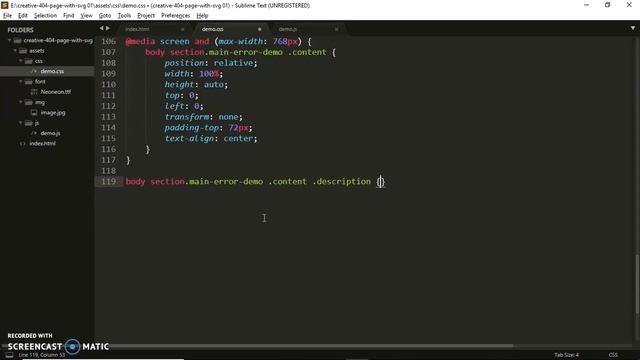Open the tab list dropdown arrow
The image size is (640, 360).
click(x=633, y=28)
